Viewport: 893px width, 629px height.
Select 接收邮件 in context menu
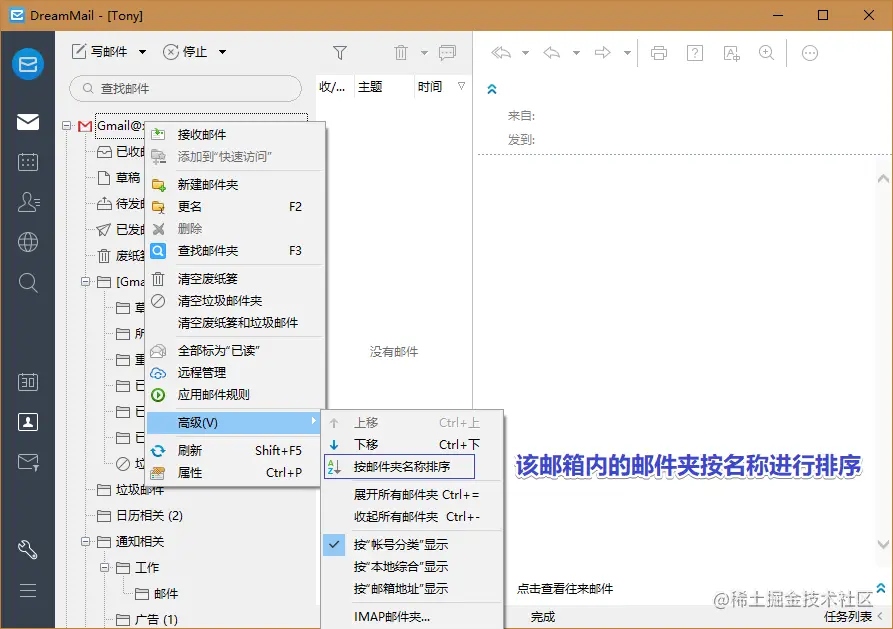tap(235, 134)
